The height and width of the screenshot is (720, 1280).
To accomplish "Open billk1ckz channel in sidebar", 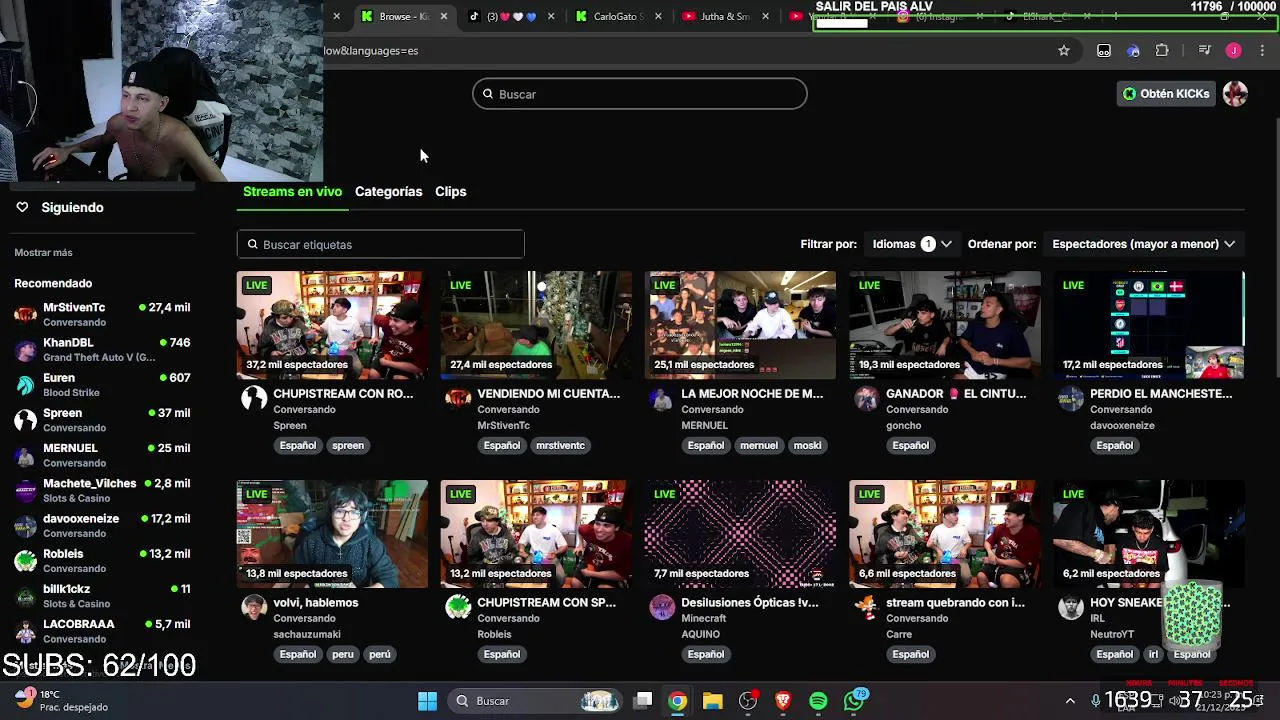I will point(102,595).
